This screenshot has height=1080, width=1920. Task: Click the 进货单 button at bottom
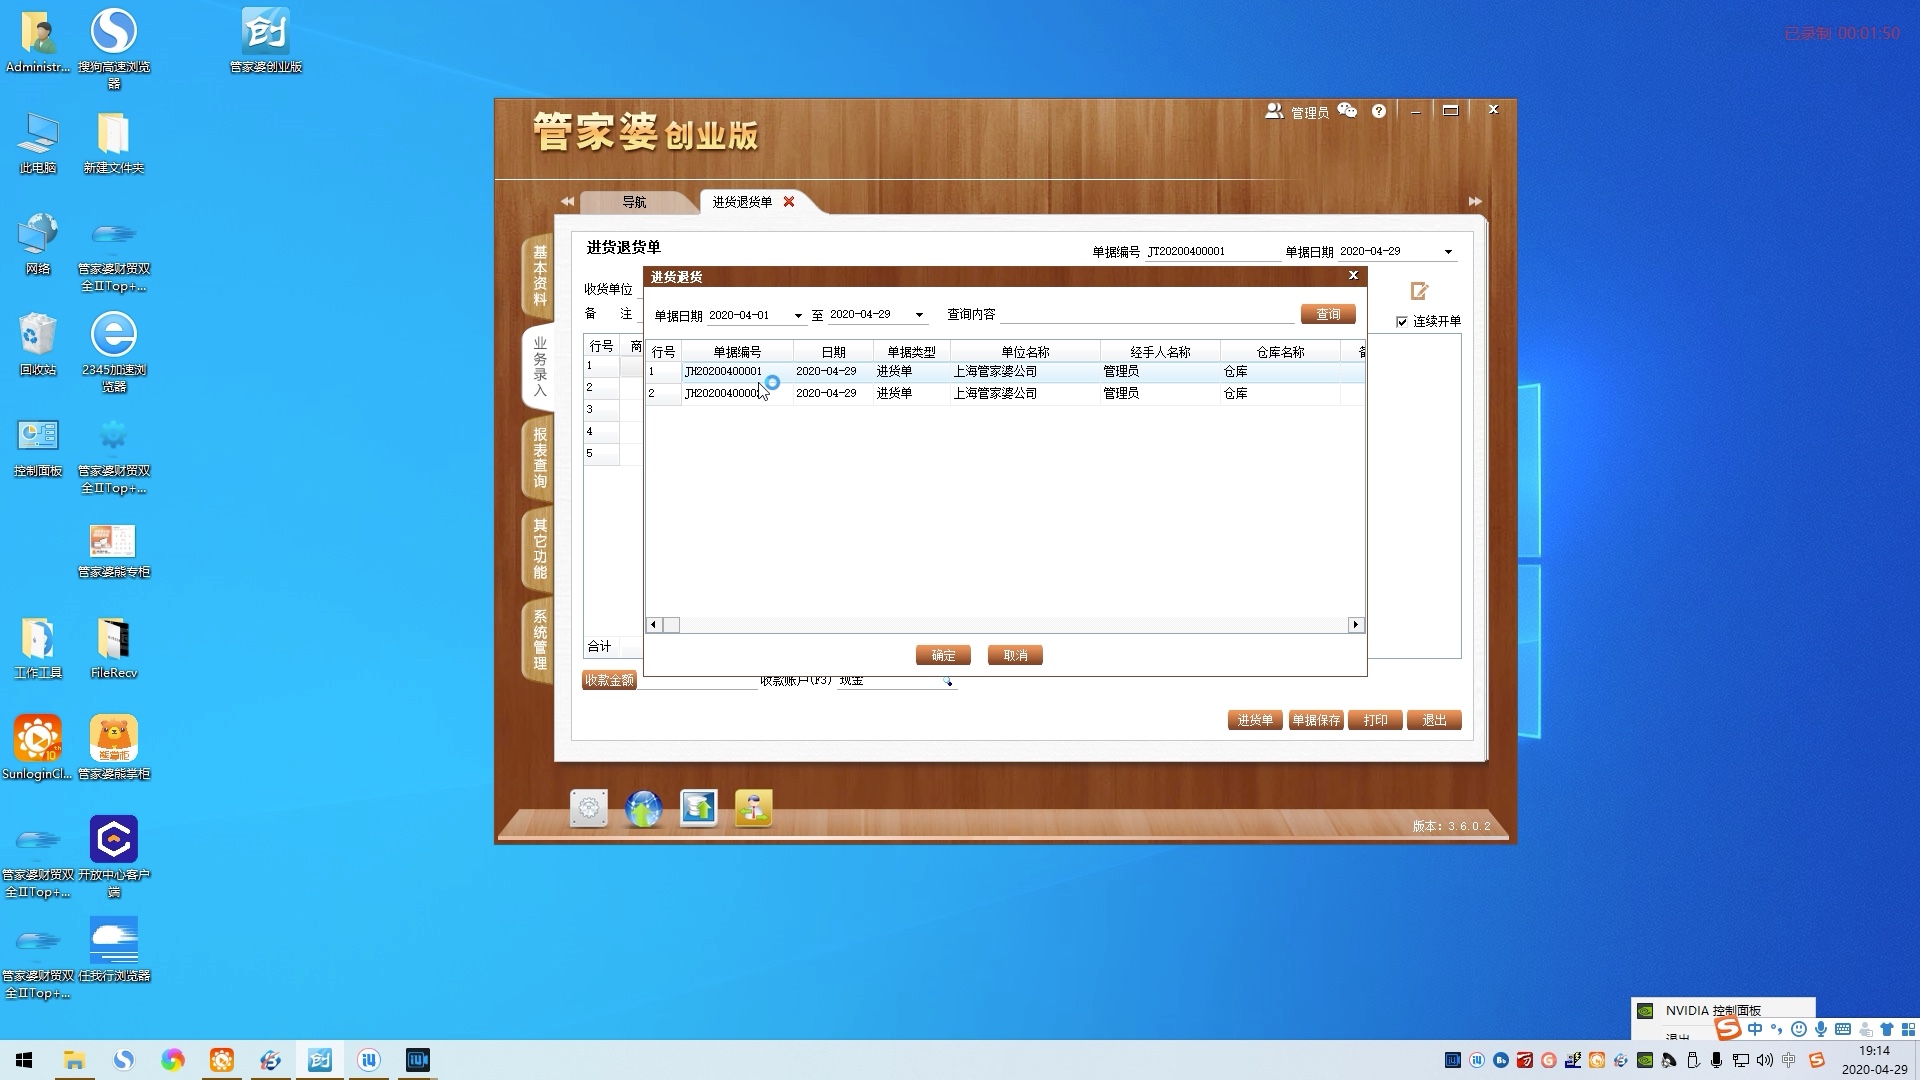[x=1255, y=720]
